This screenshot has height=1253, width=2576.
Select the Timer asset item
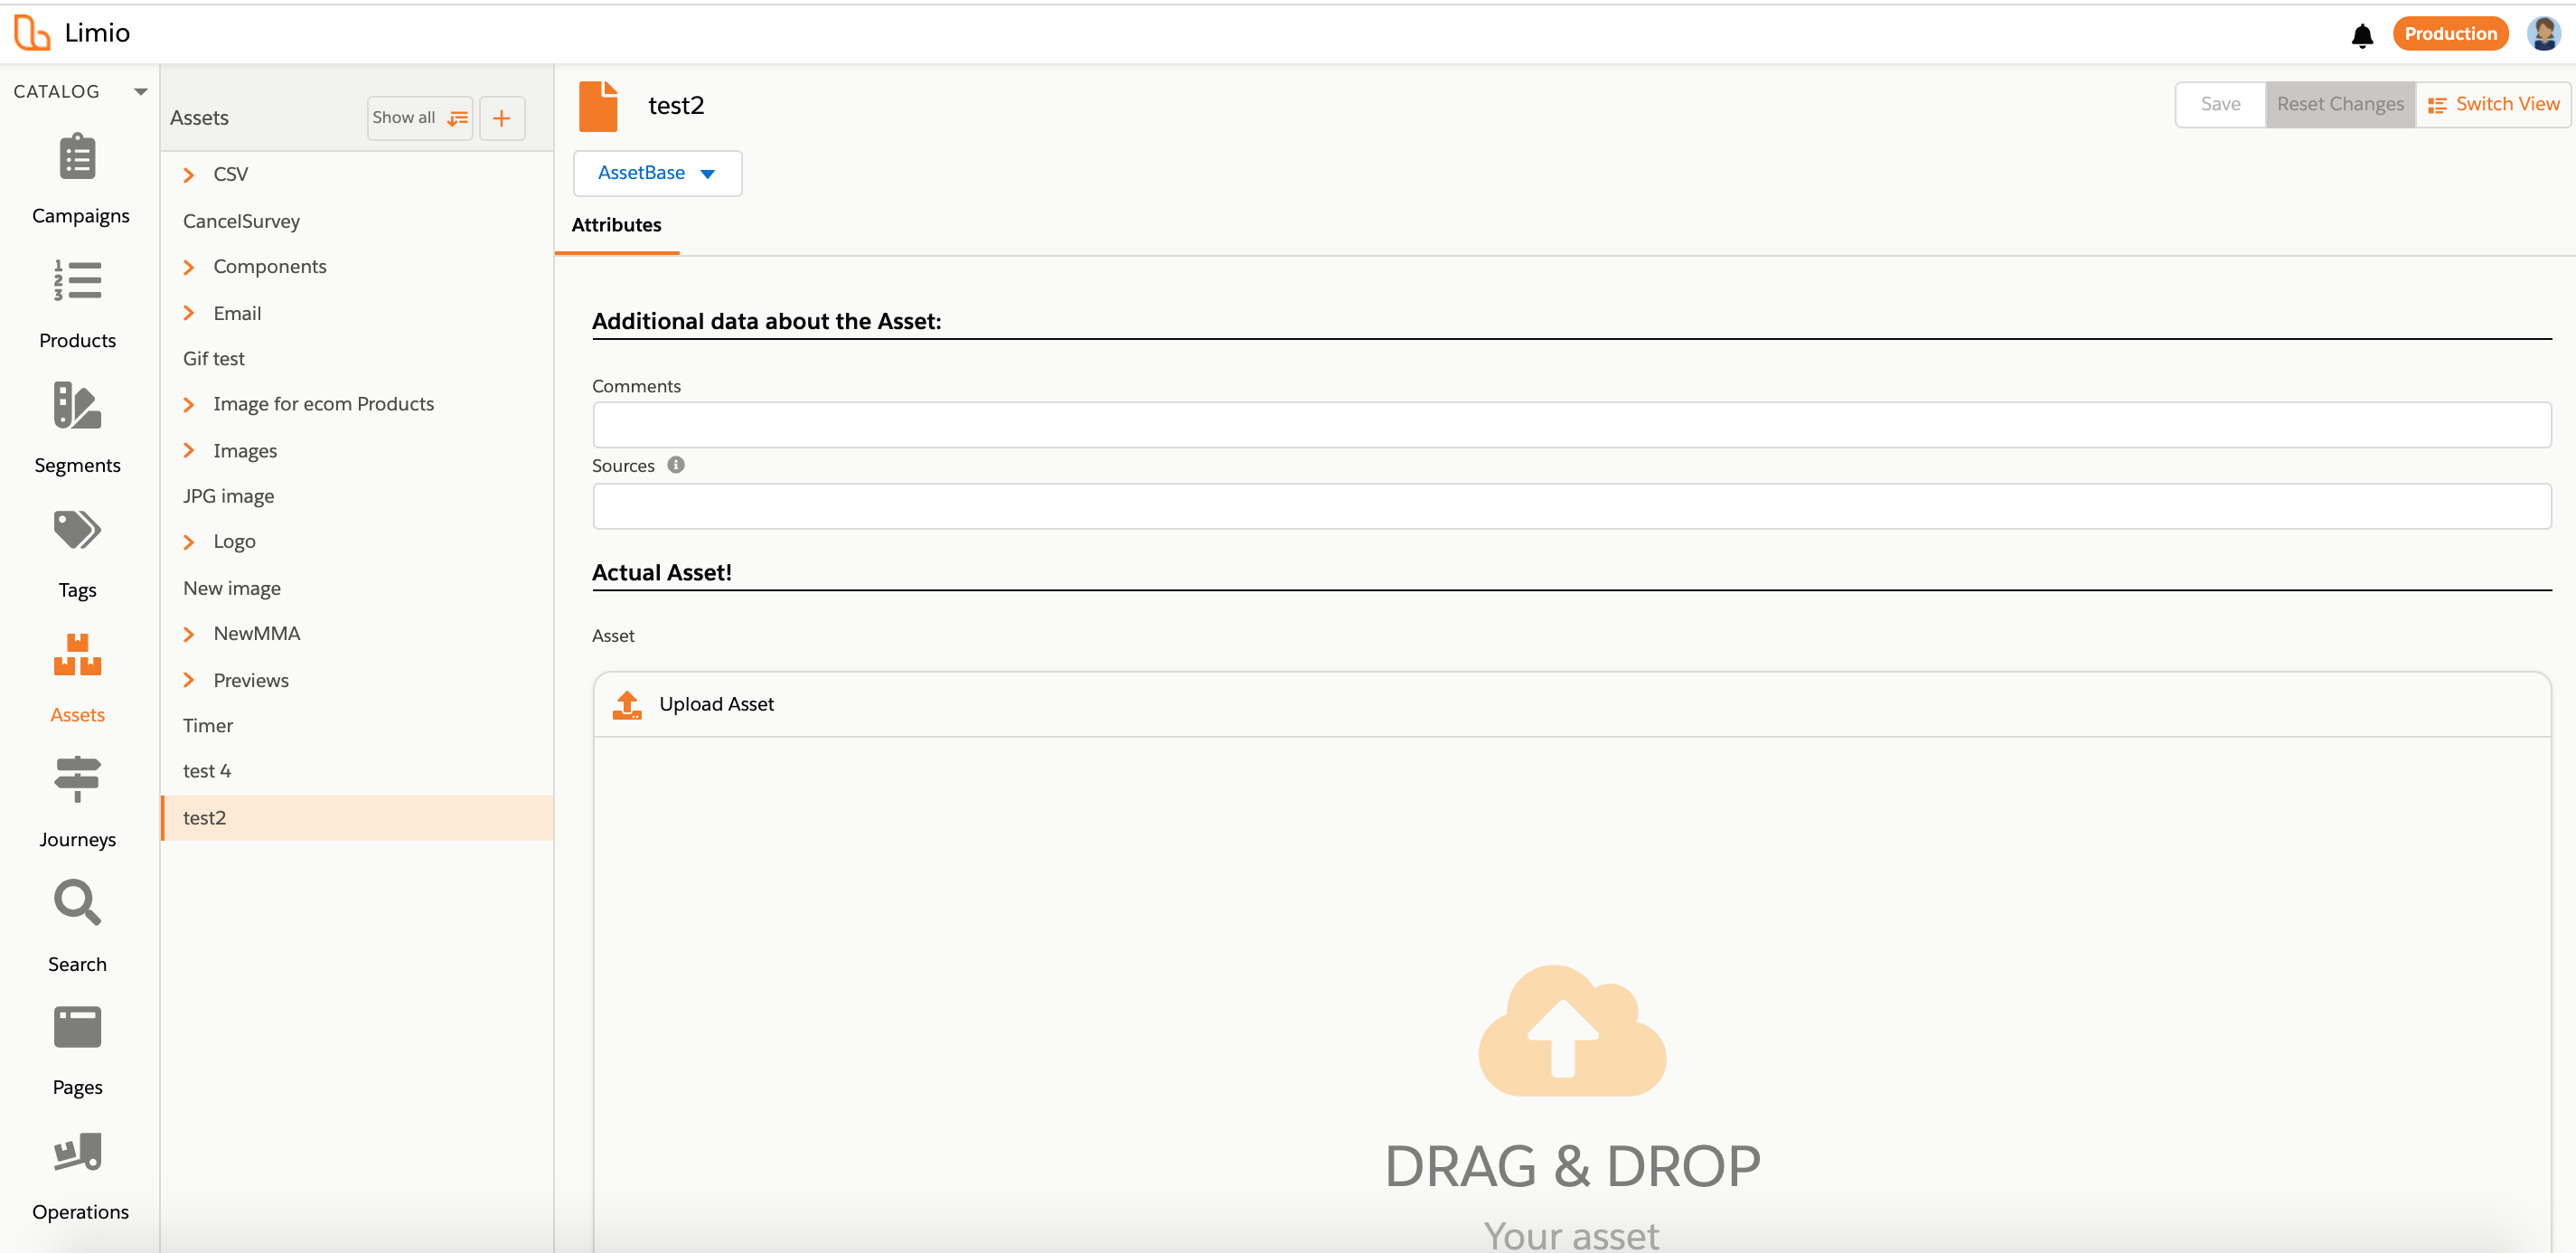pyautogui.click(x=208, y=725)
